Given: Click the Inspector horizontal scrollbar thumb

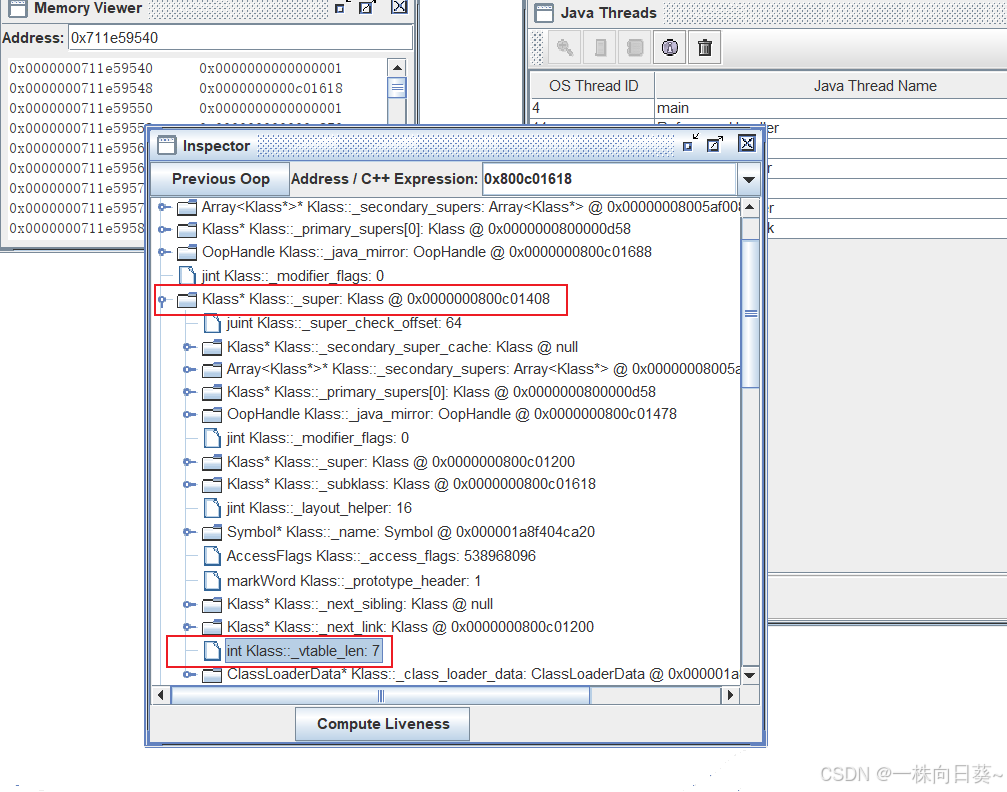Looking at the screenshot, I should point(380,696).
